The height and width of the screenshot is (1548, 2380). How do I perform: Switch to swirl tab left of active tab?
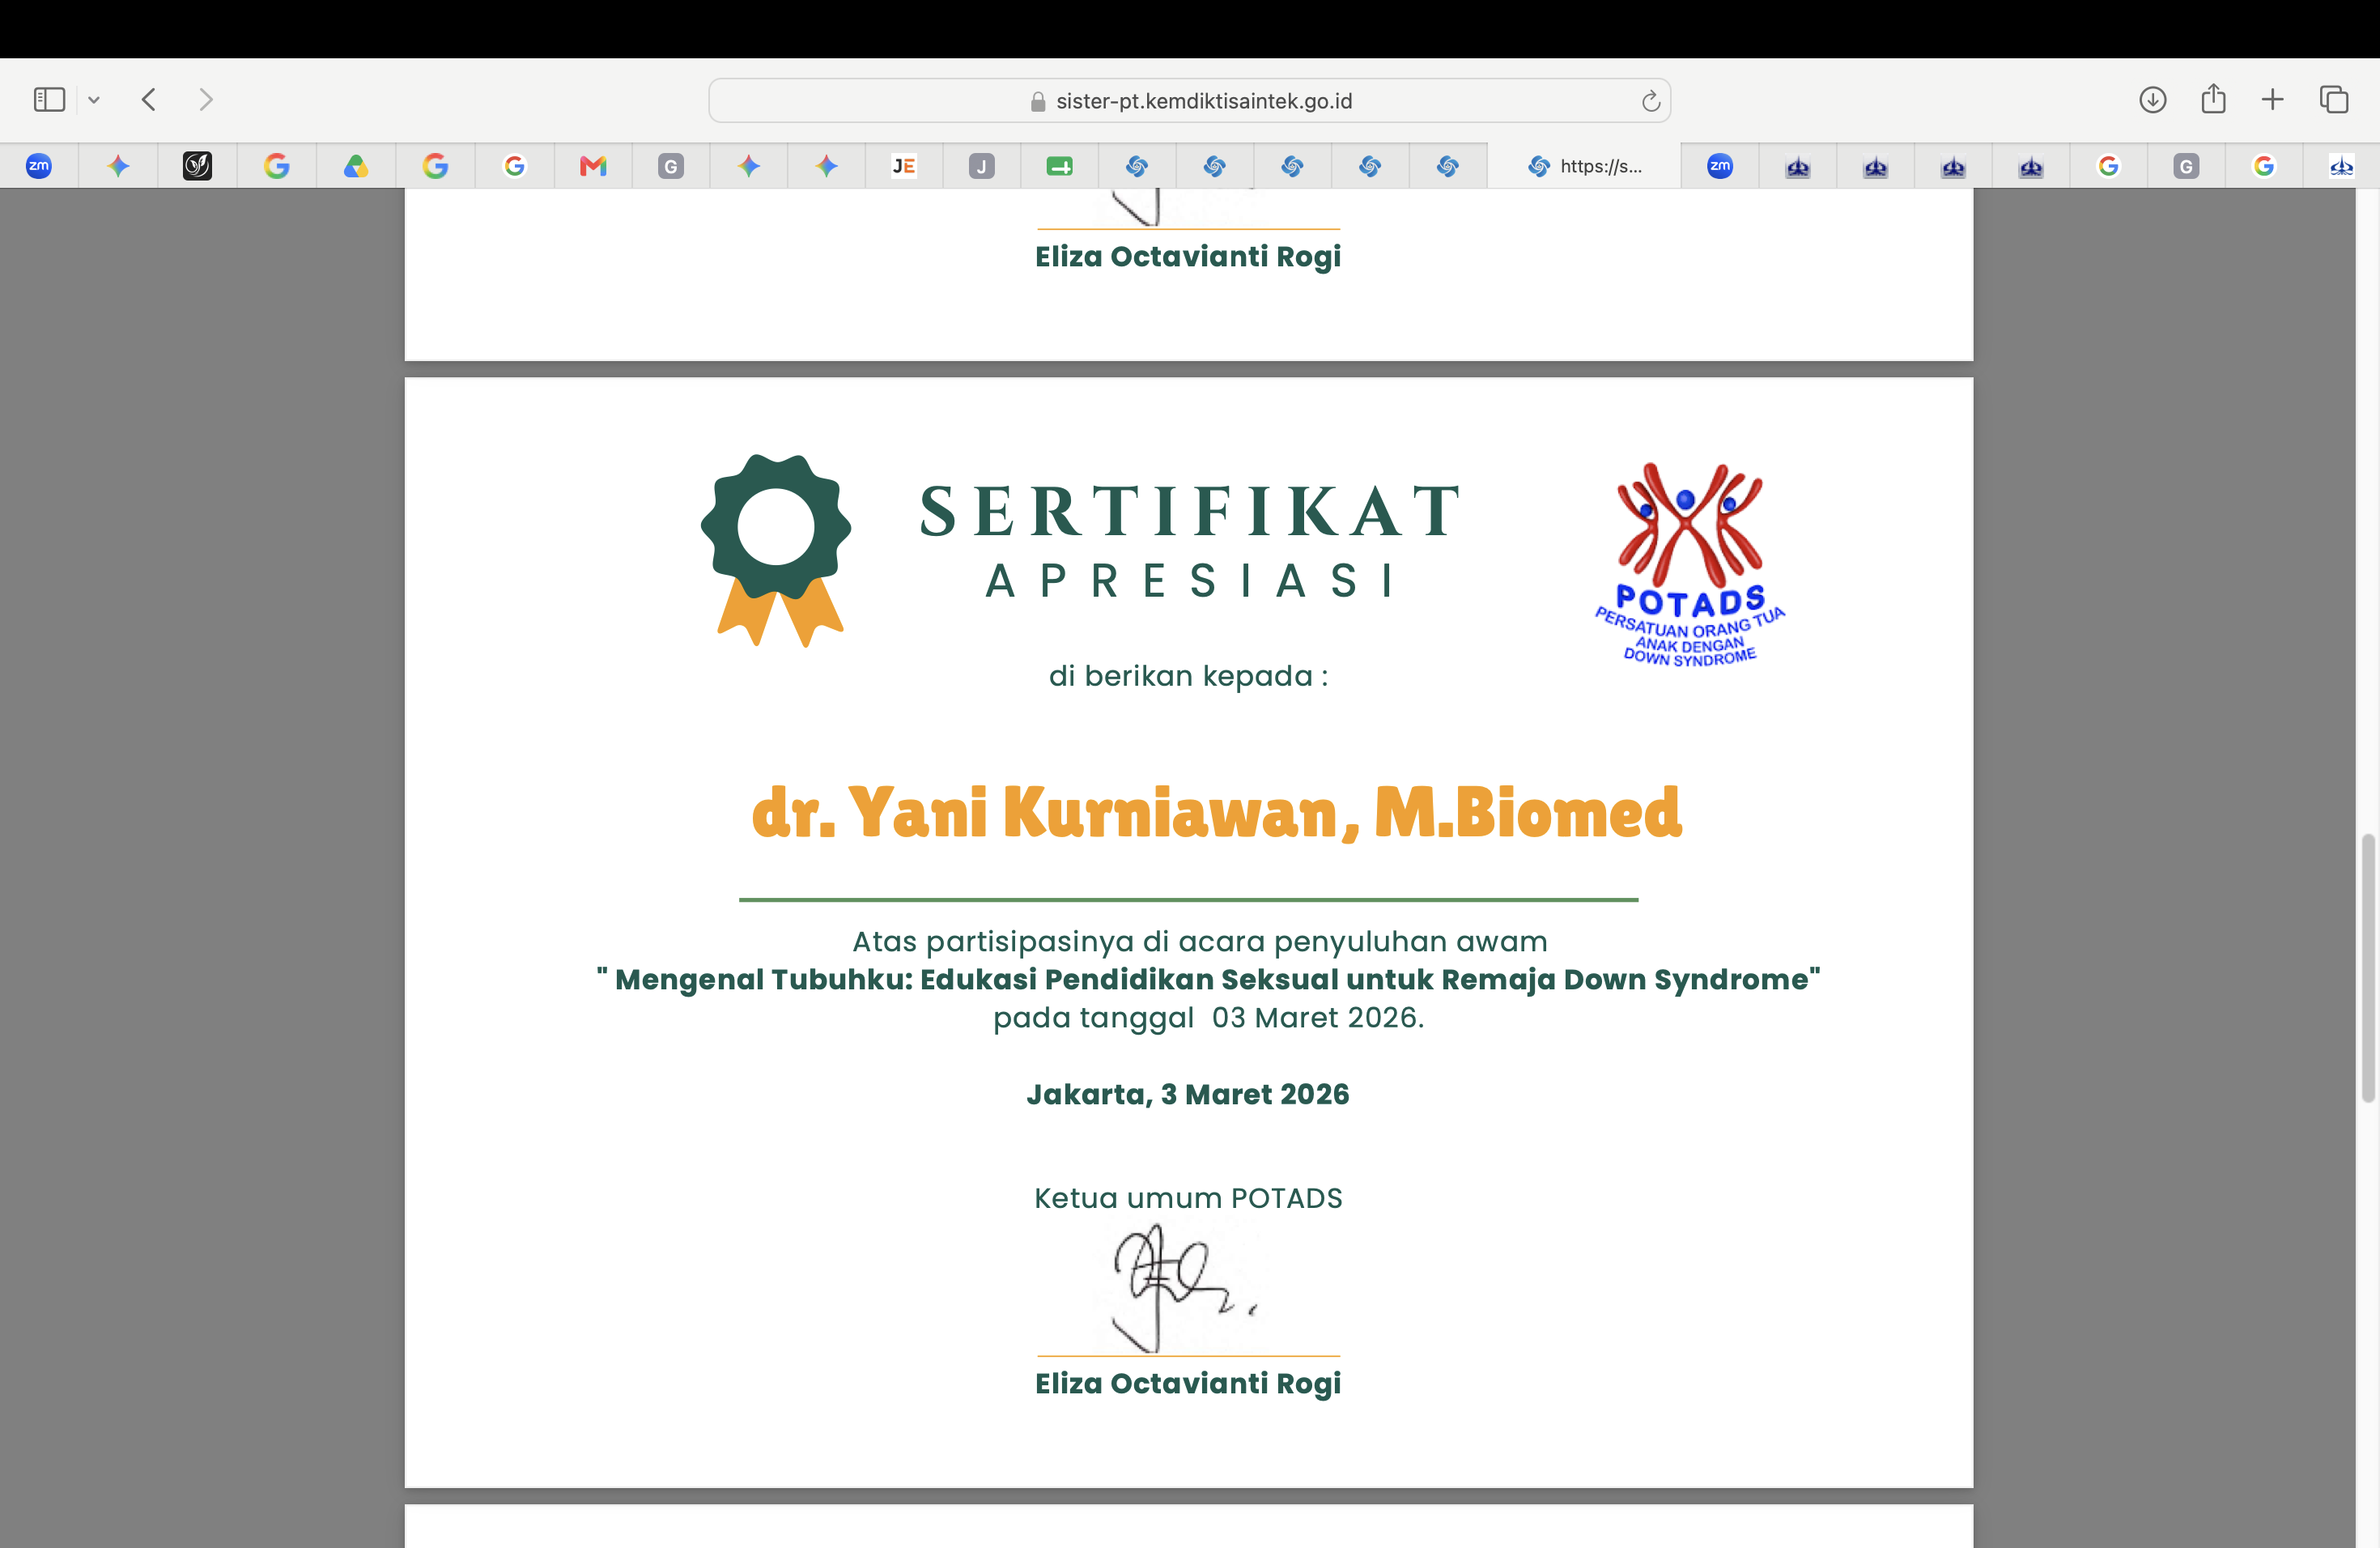pos(1448,166)
